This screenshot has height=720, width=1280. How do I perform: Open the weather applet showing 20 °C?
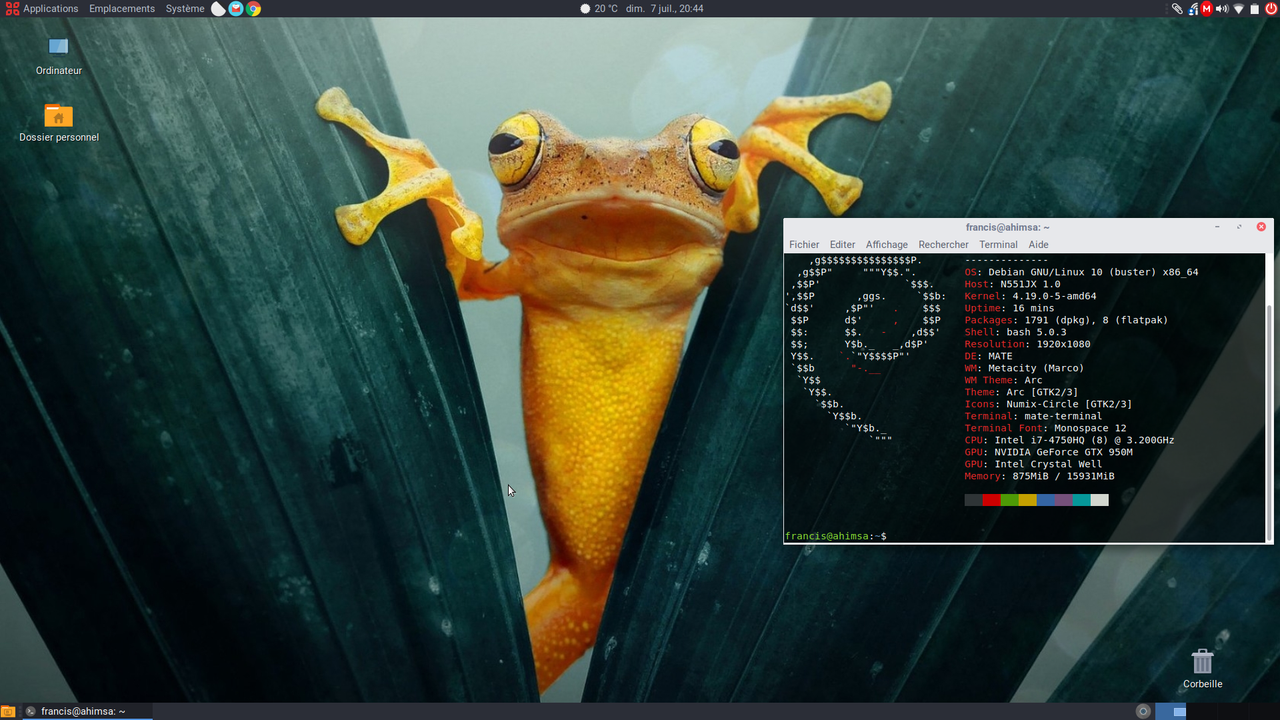pos(599,8)
